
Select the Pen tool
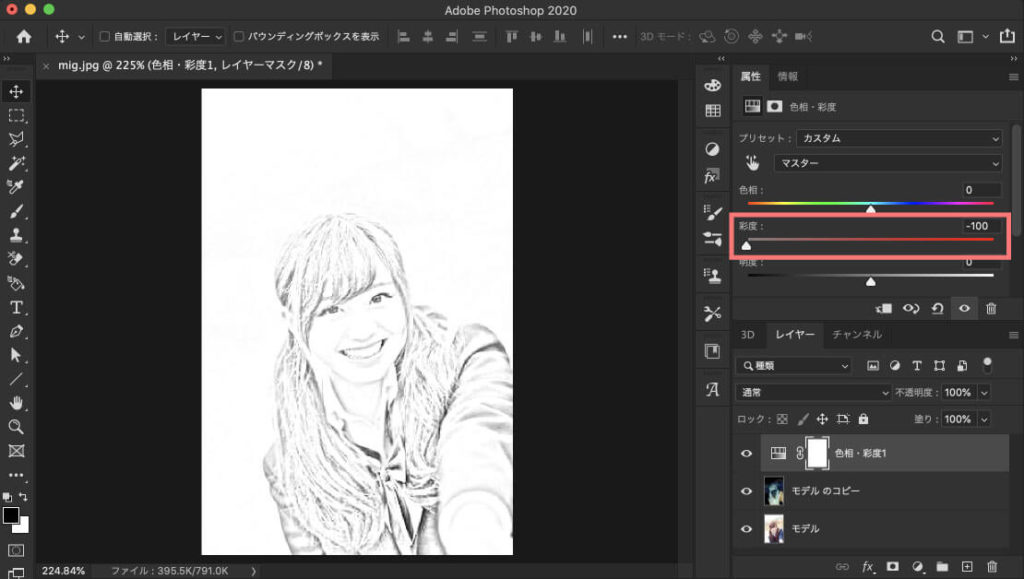(x=16, y=332)
